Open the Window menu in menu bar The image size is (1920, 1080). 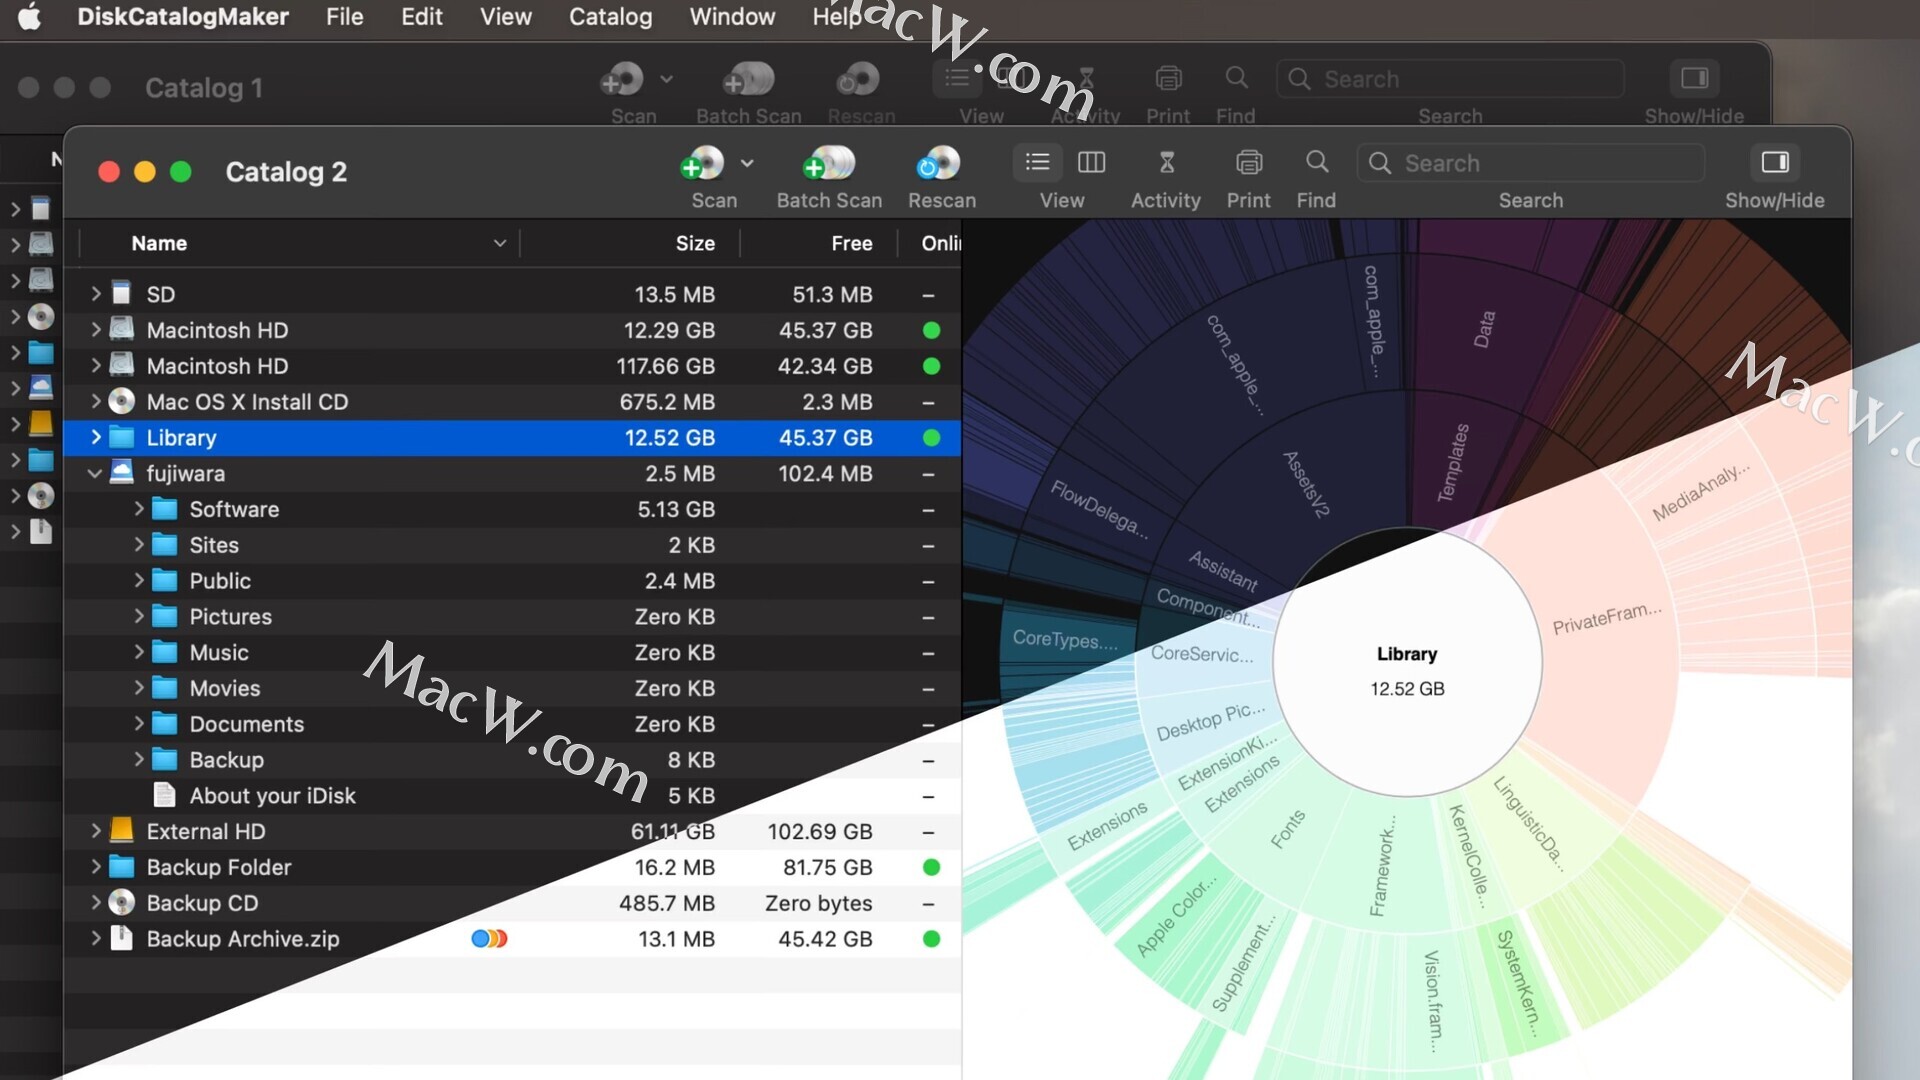(x=732, y=17)
